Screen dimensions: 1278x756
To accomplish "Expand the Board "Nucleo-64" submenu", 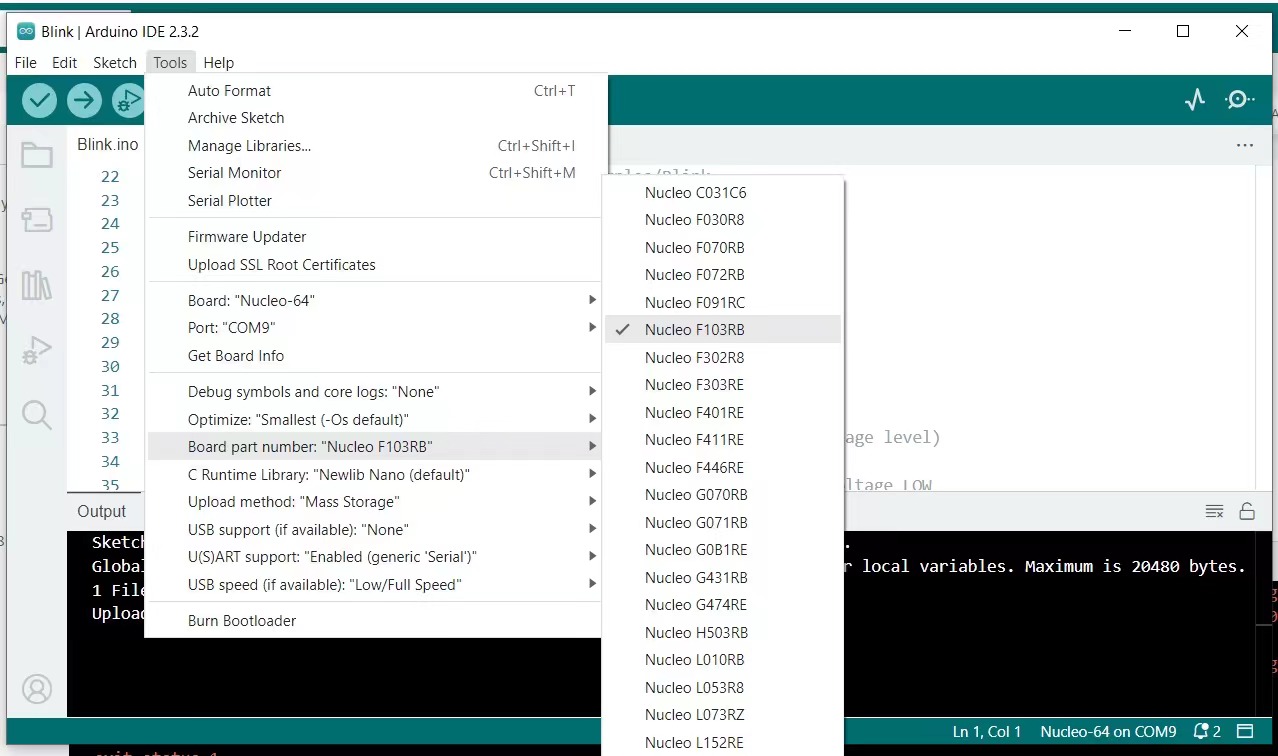I will [x=375, y=301].
